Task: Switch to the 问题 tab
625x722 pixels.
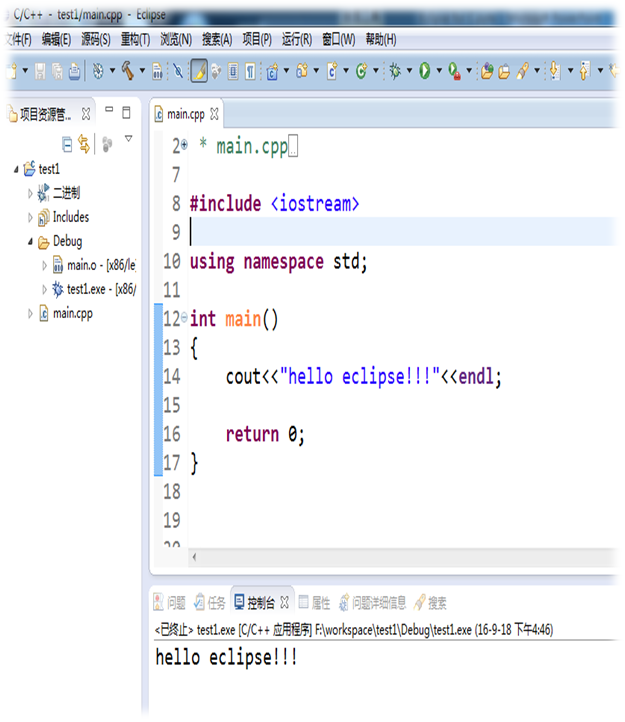Action: point(170,602)
